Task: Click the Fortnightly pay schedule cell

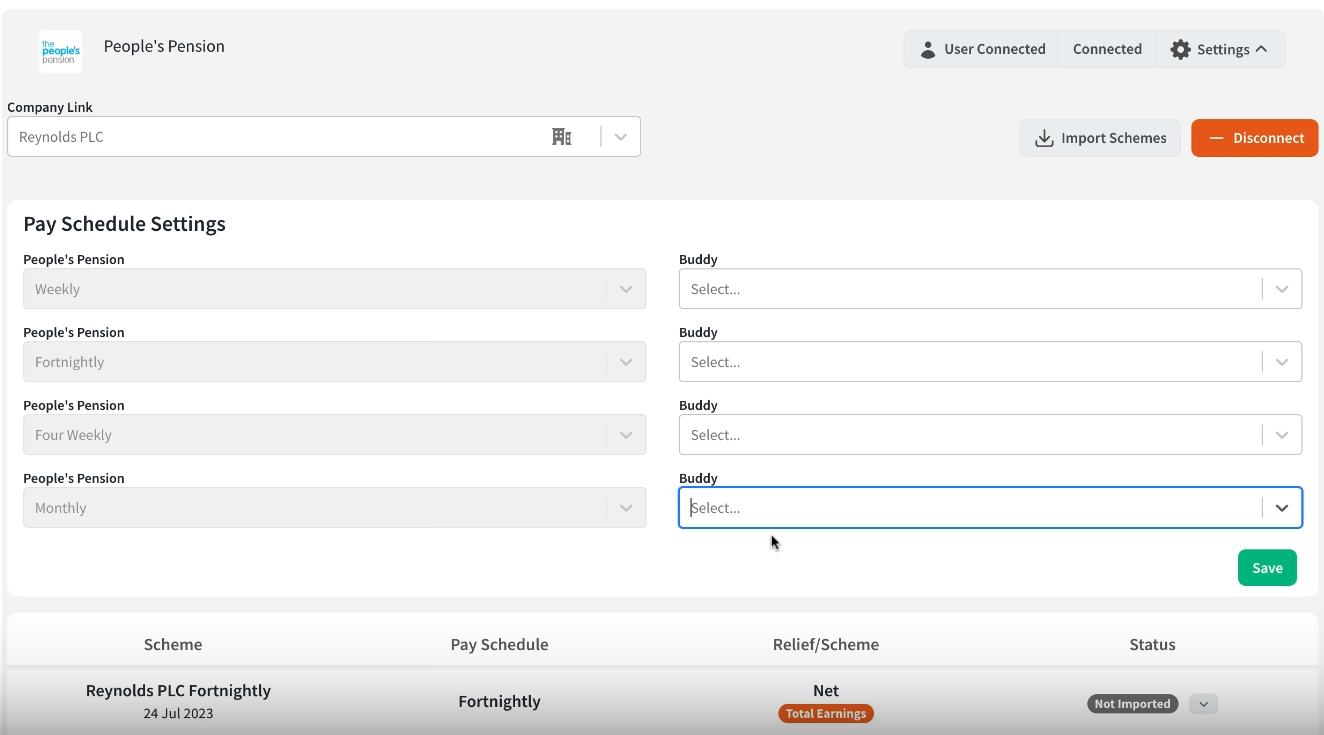Action: (x=499, y=702)
